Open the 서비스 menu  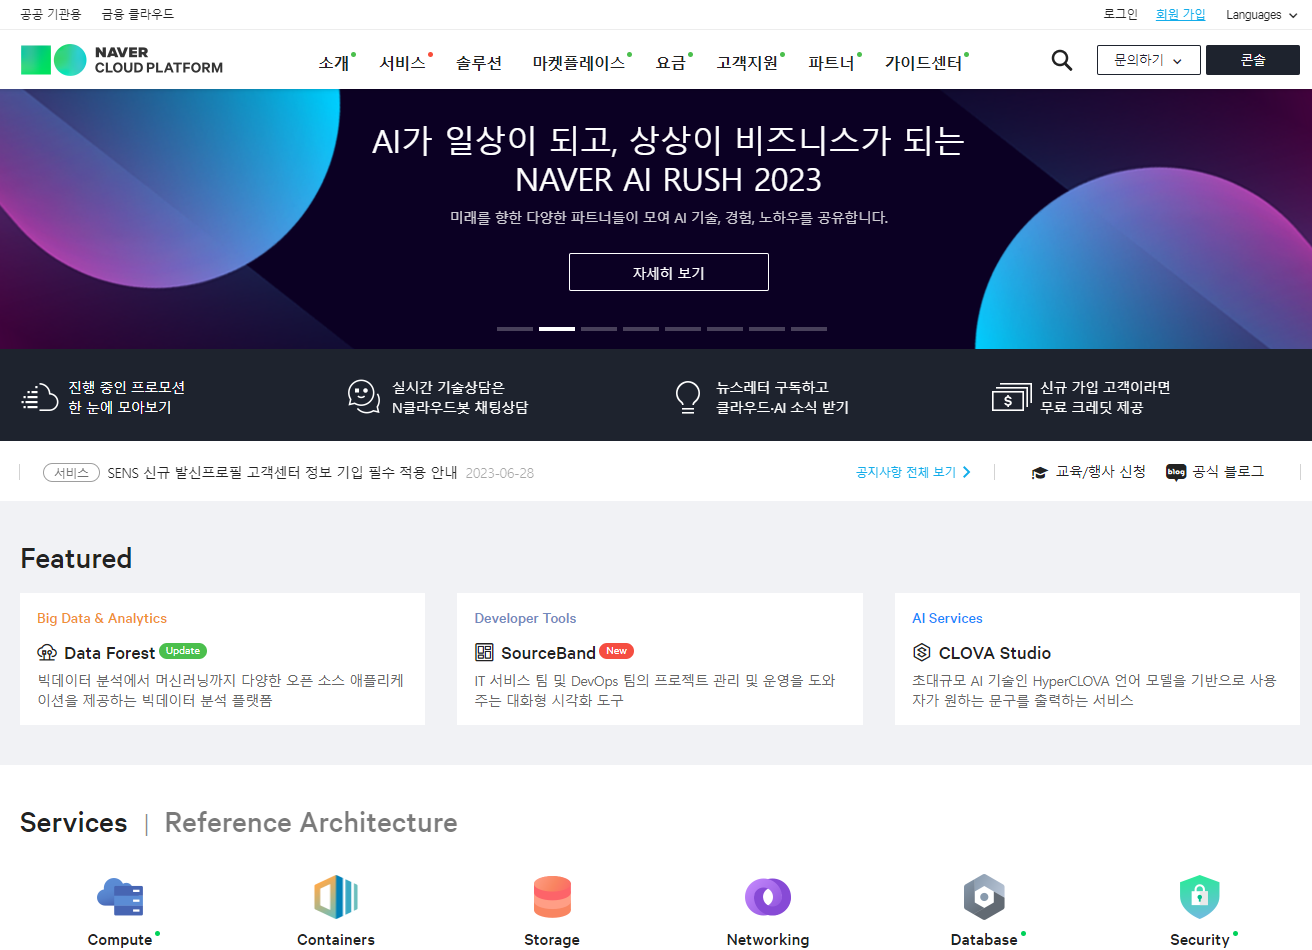[x=403, y=63]
